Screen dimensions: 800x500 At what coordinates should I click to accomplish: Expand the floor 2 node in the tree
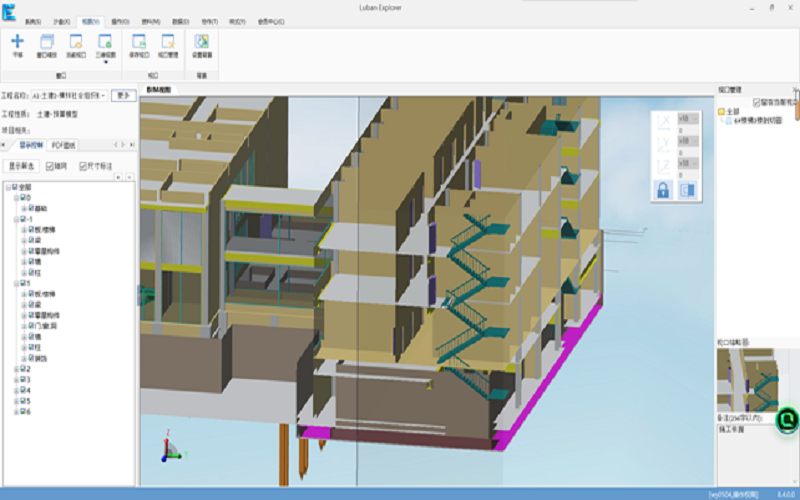tap(16, 369)
